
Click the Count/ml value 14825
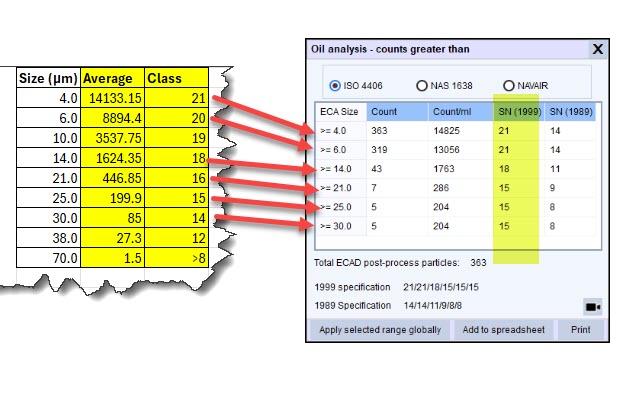446,131
